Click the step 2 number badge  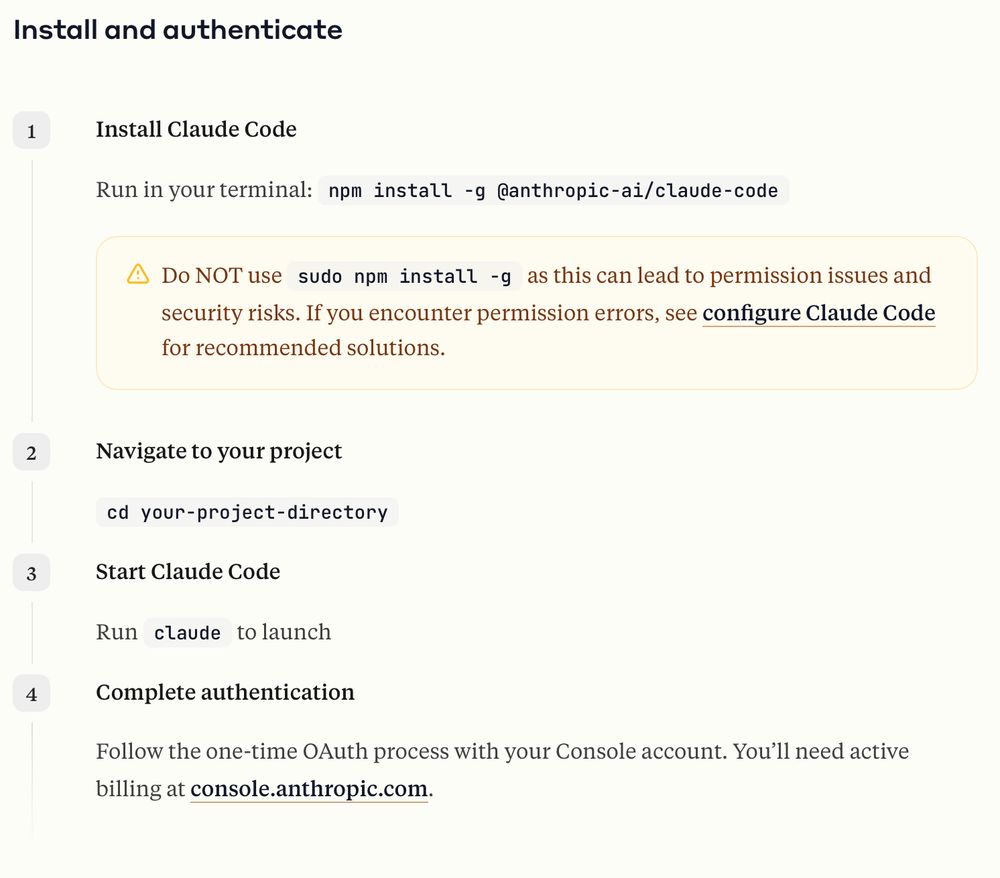click(x=32, y=452)
